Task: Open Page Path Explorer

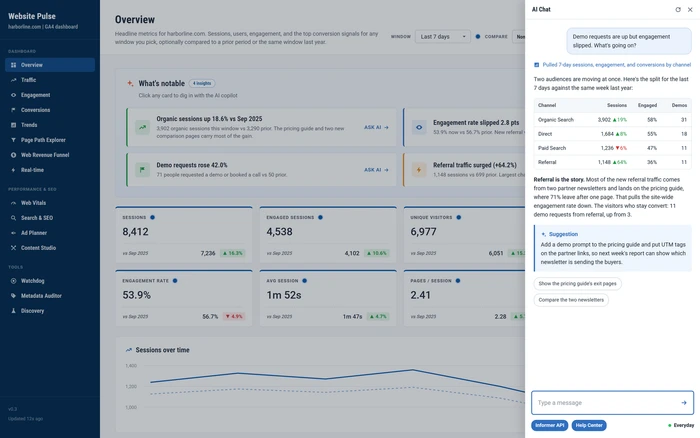Action: click(50, 140)
